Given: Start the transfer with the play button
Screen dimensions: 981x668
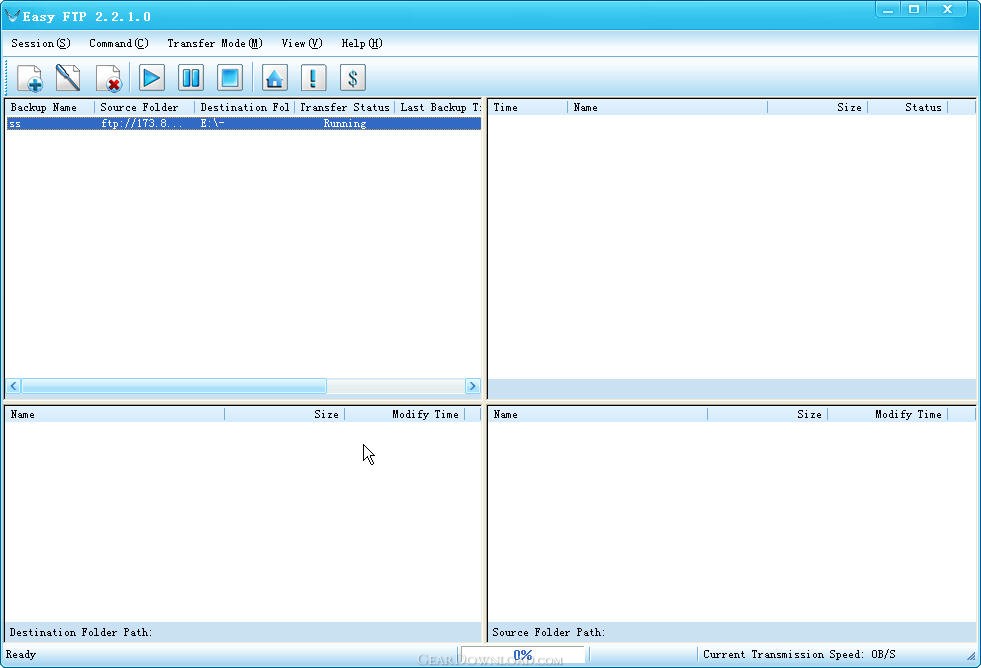Looking at the screenshot, I should click(x=151, y=78).
